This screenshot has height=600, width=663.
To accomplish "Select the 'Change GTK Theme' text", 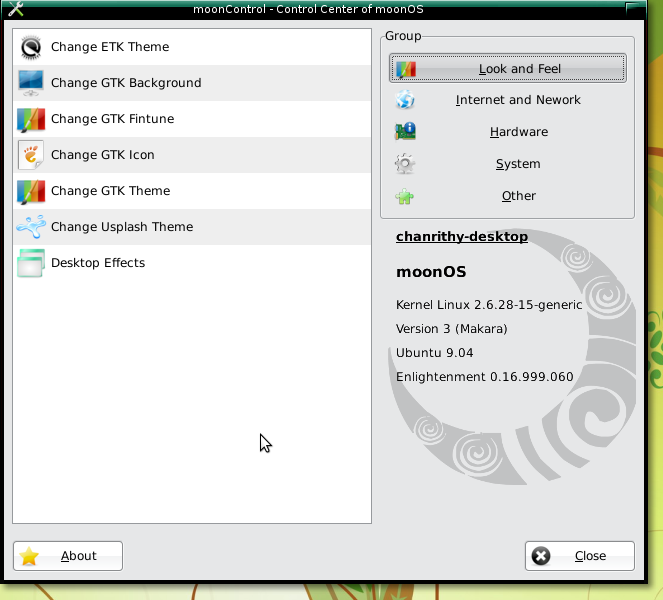I will pyautogui.click(x=110, y=191).
